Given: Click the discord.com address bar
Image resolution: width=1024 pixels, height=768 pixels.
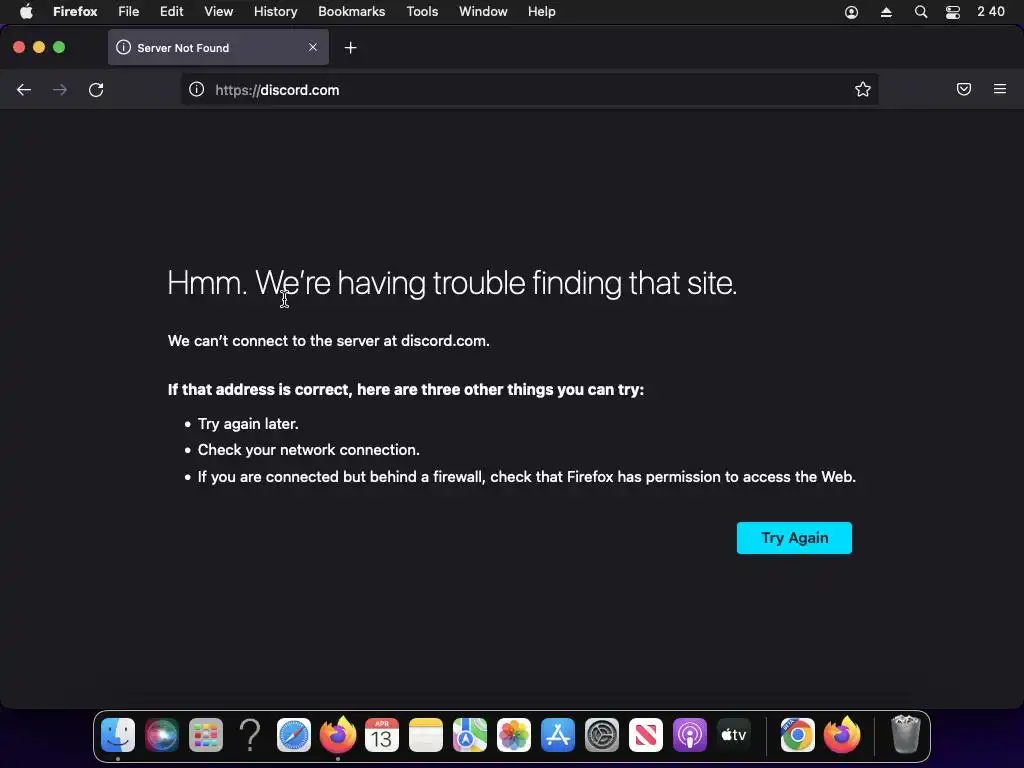Looking at the screenshot, I should tap(529, 89).
